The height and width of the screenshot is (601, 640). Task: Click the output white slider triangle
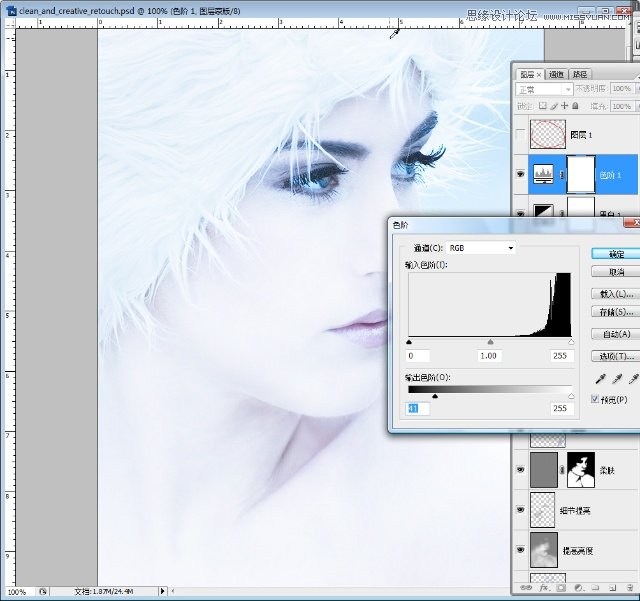click(x=571, y=396)
